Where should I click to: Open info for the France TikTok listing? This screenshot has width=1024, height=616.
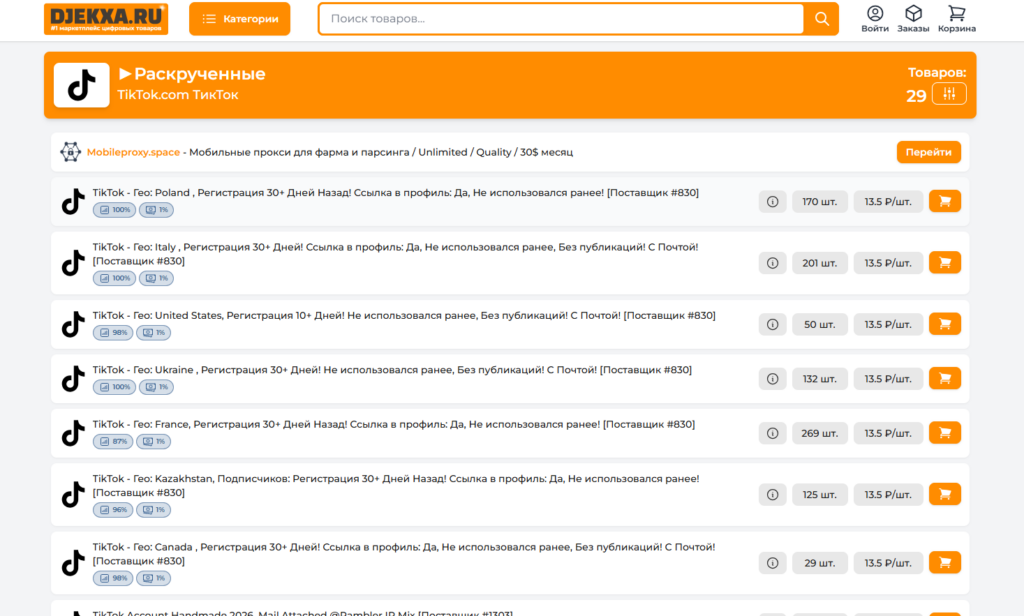pos(773,433)
